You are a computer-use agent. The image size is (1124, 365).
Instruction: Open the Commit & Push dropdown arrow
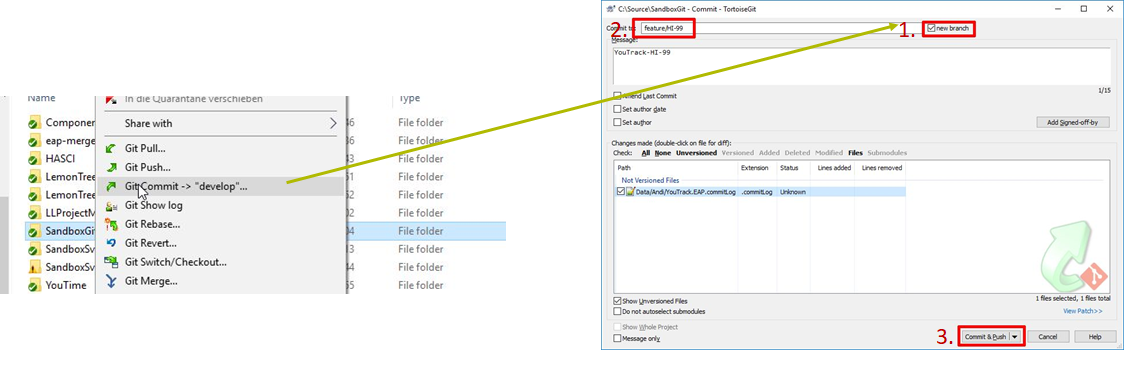1016,336
